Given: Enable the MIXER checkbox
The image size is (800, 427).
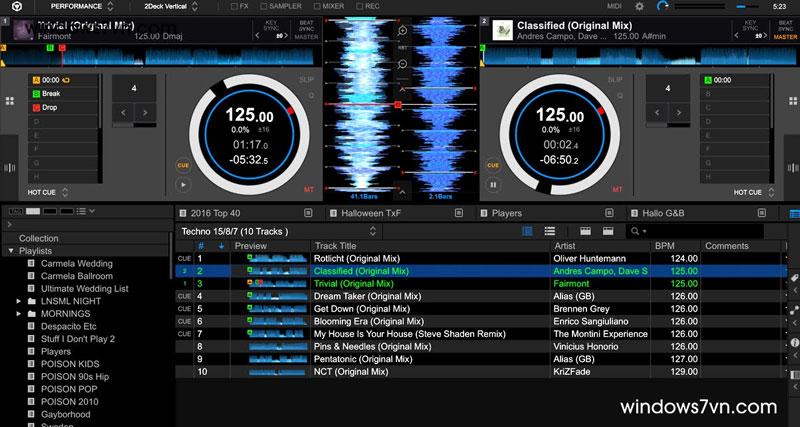Looking at the screenshot, I should 317,7.
